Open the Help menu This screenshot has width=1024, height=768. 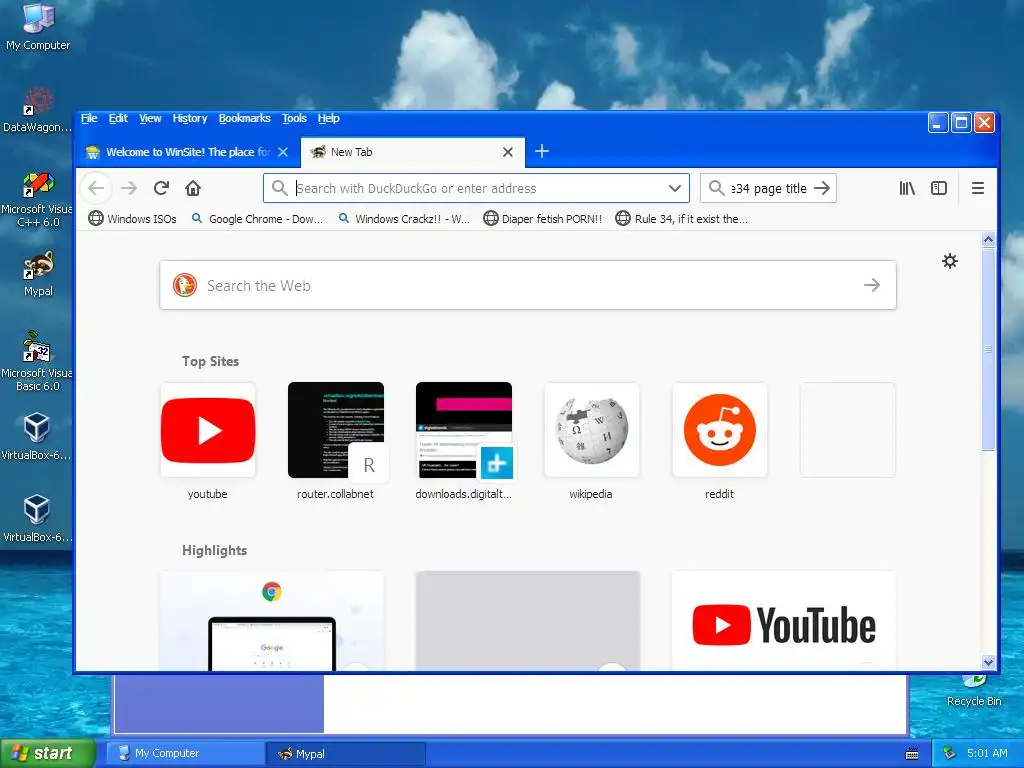pyautogui.click(x=328, y=118)
